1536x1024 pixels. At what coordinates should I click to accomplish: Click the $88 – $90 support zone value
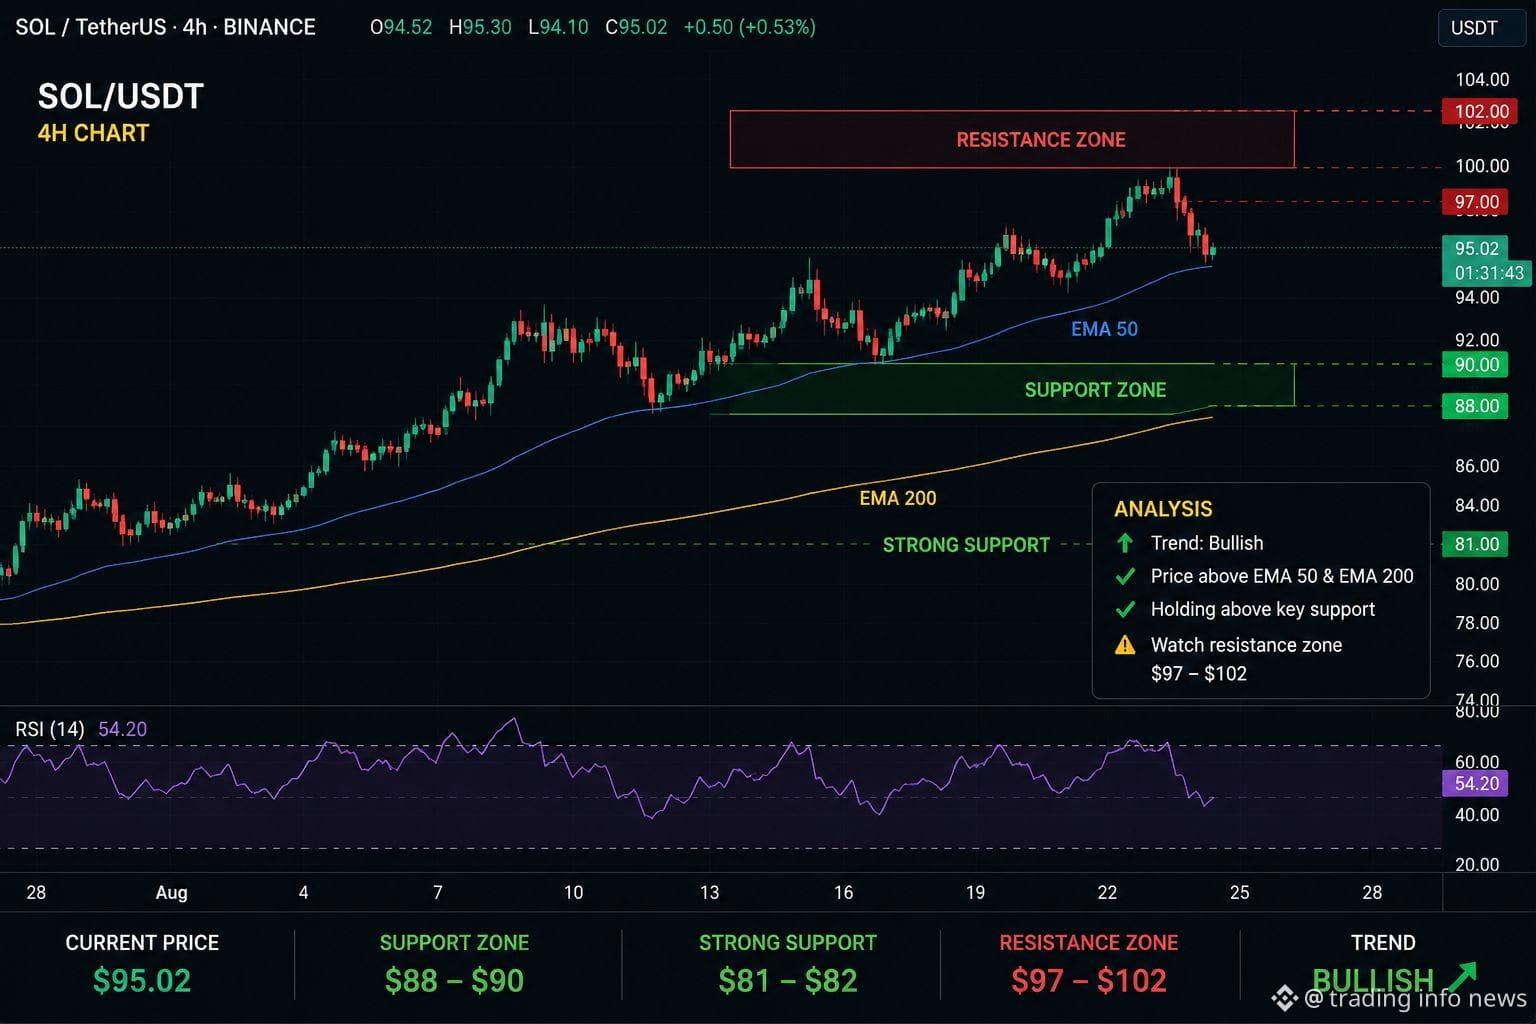(454, 981)
